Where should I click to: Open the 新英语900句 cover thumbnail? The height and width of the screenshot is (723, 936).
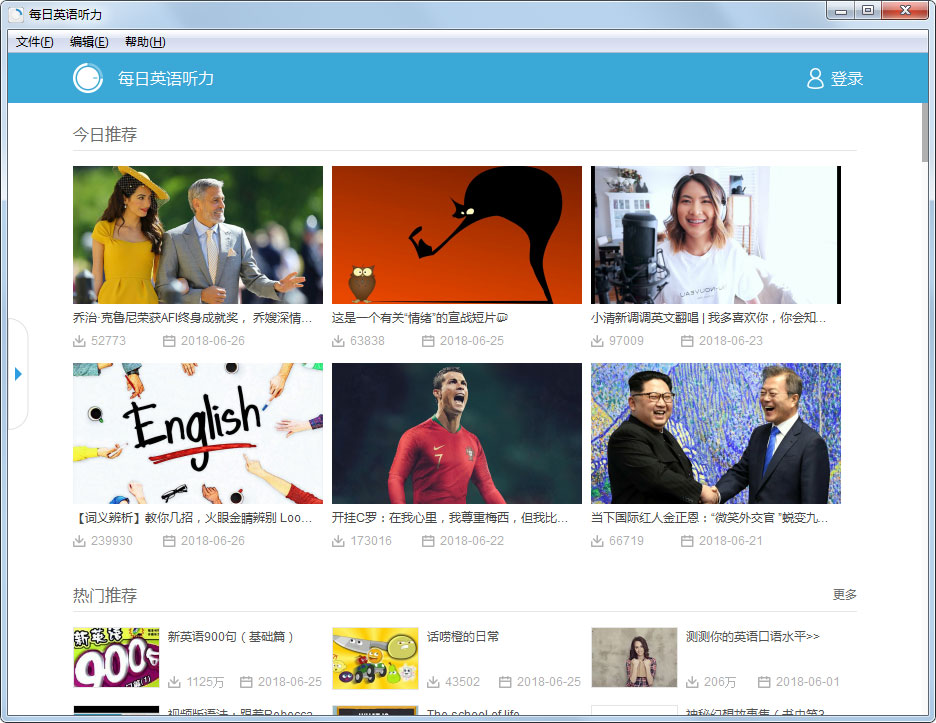coord(116,657)
